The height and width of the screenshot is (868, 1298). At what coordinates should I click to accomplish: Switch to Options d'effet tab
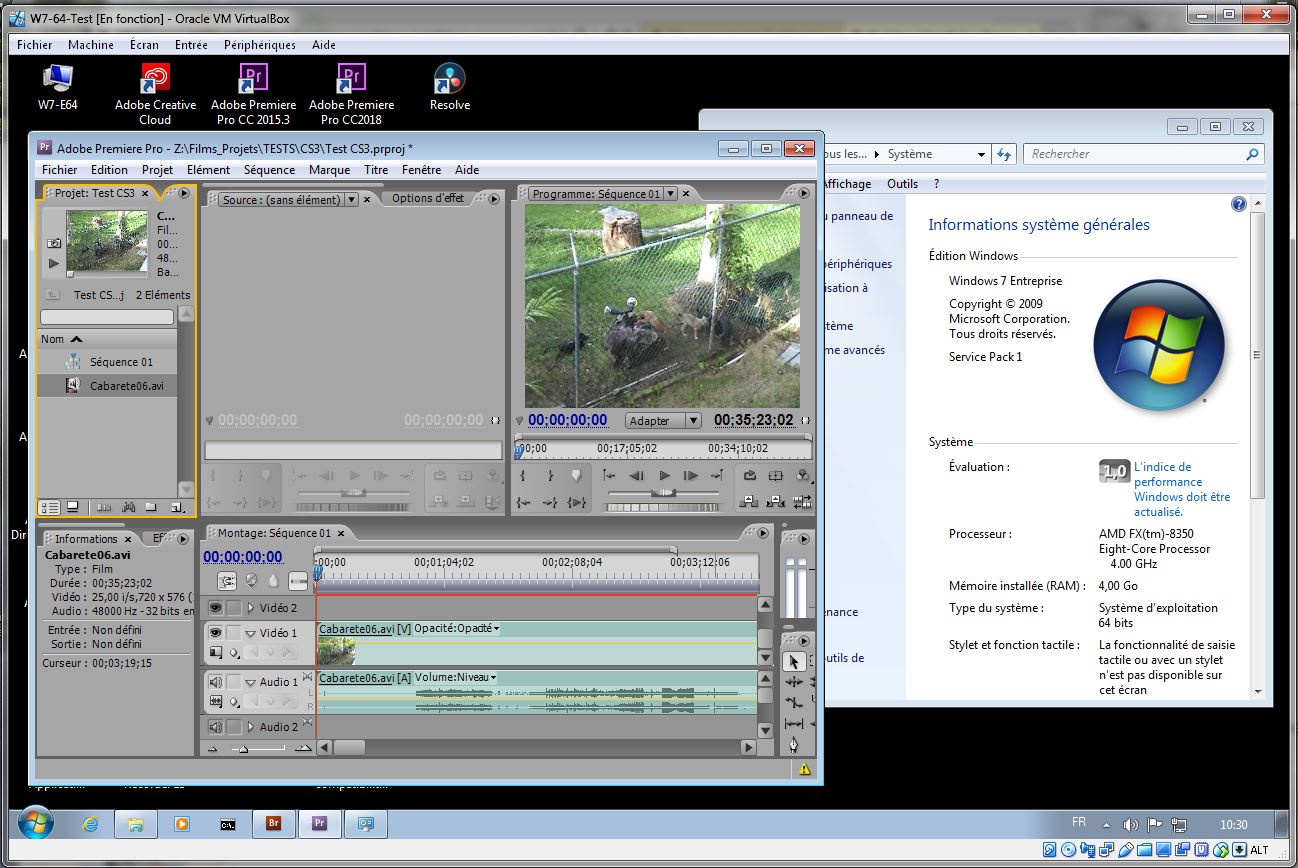(427, 199)
